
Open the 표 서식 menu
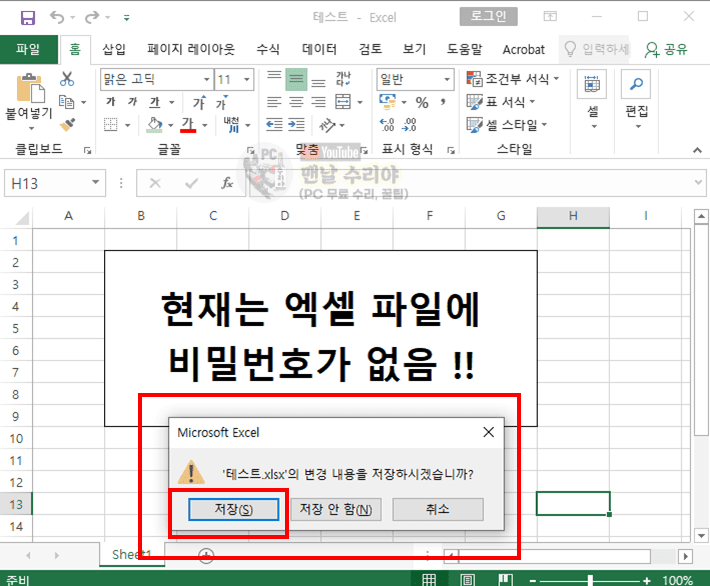[x=501, y=102]
